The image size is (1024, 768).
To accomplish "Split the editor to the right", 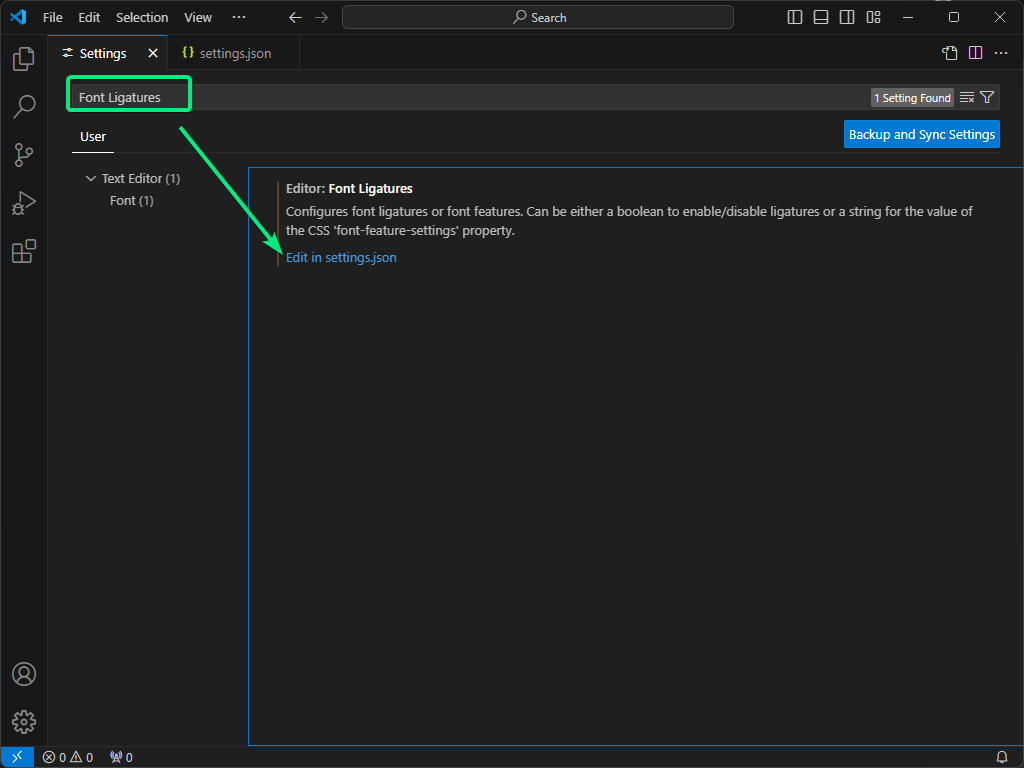I will tap(976, 53).
